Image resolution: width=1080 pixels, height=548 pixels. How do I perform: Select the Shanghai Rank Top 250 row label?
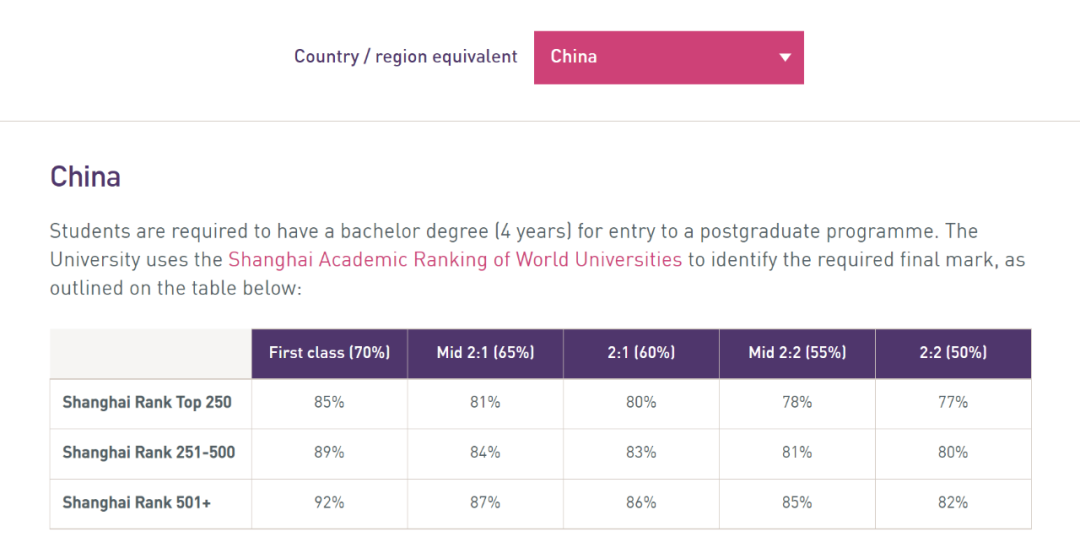(x=147, y=402)
